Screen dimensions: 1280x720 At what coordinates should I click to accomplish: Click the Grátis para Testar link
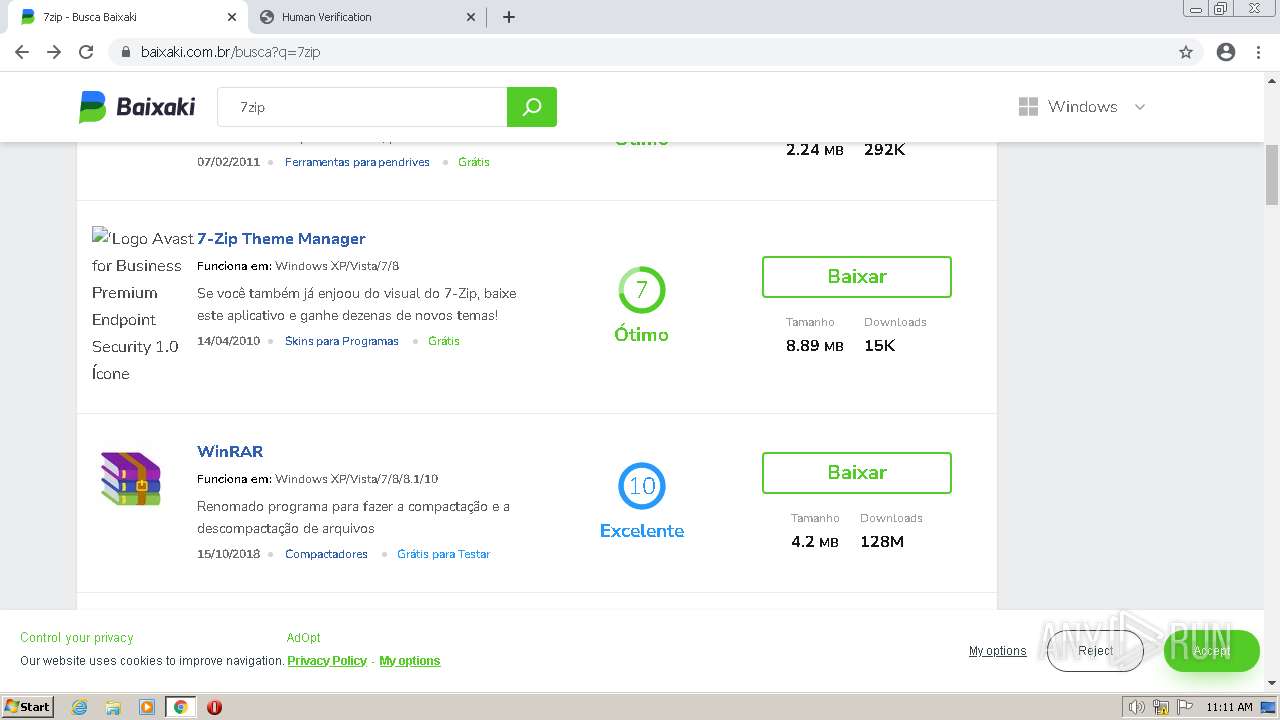click(x=443, y=554)
